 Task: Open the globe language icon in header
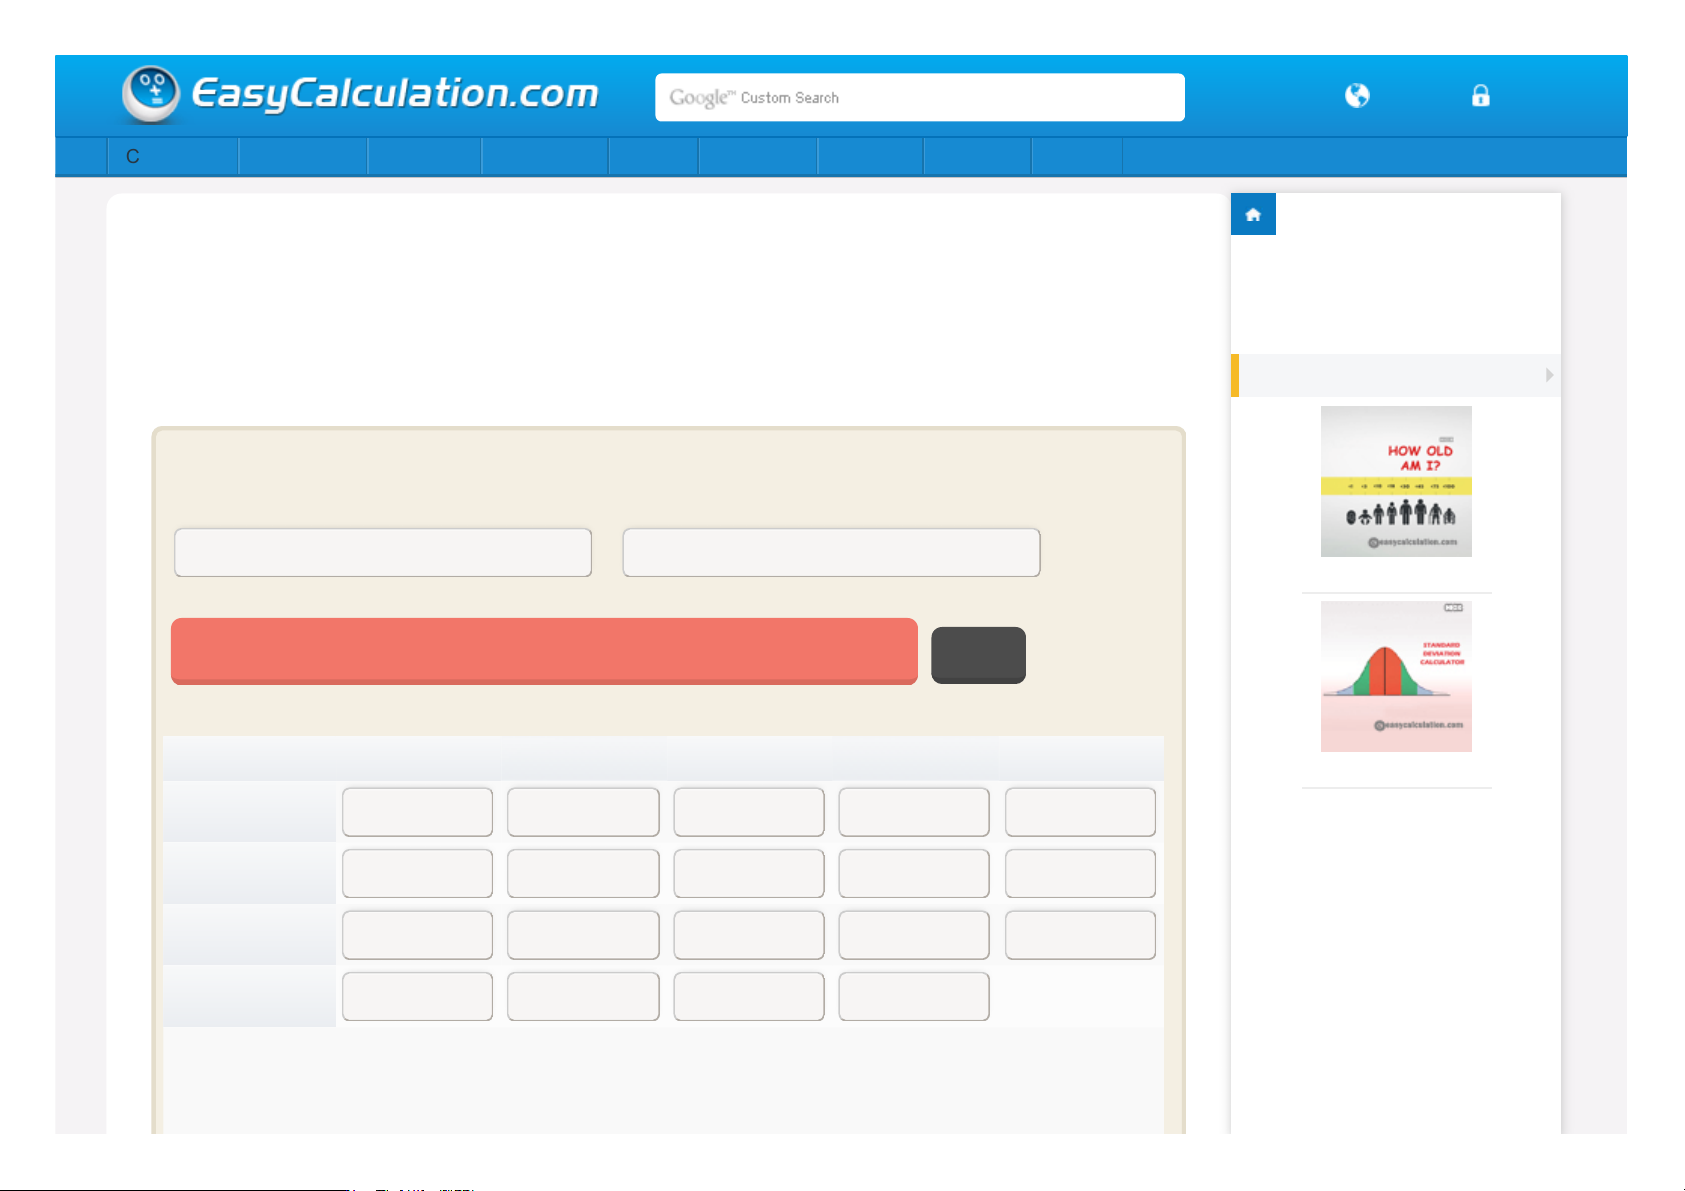(1357, 96)
